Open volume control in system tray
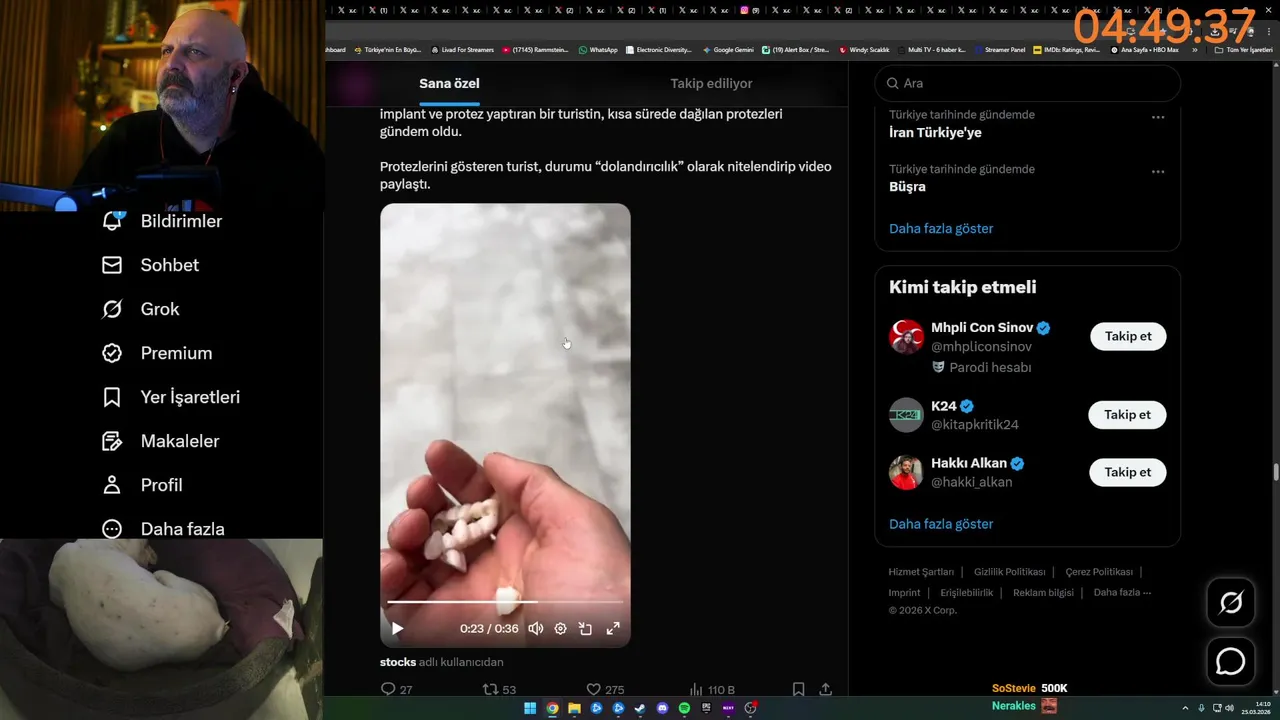This screenshot has width=1280, height=720. tap(1229, 708)
